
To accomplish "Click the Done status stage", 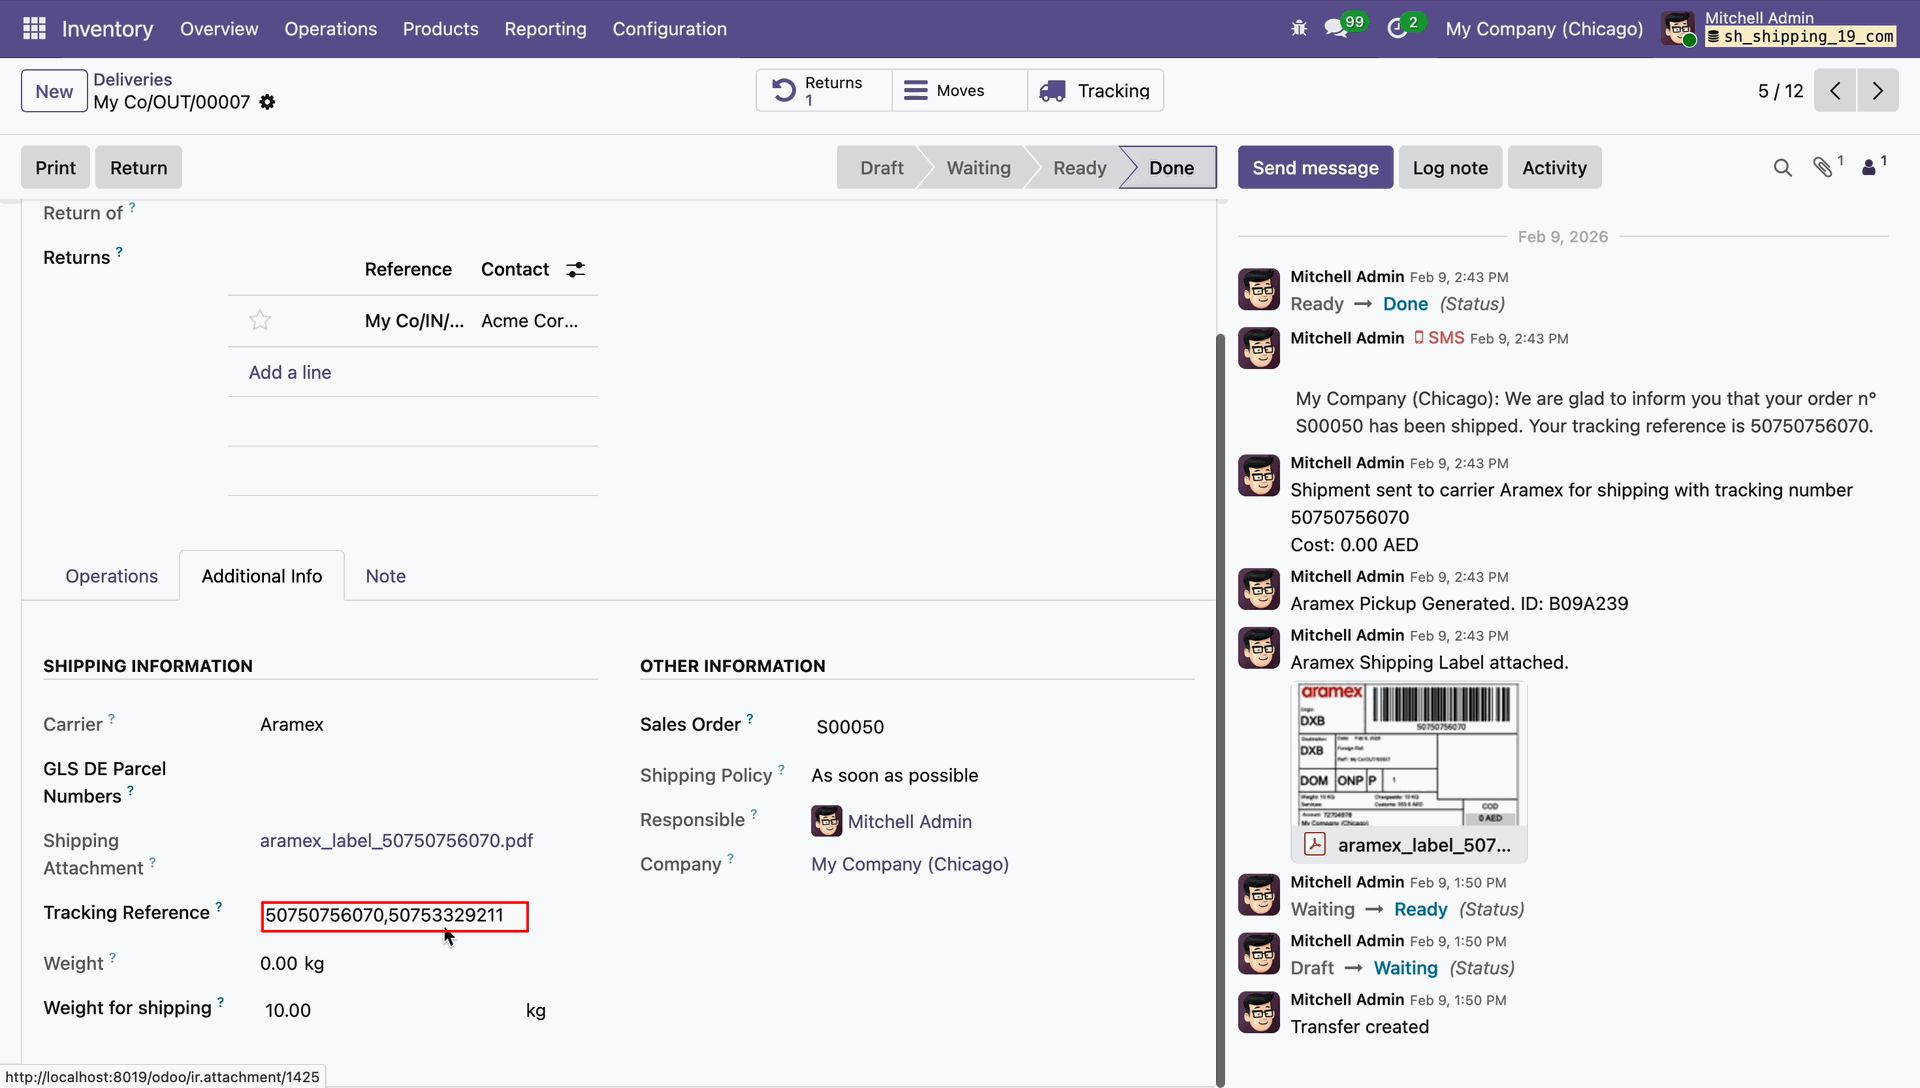I will click(1170, 168).
